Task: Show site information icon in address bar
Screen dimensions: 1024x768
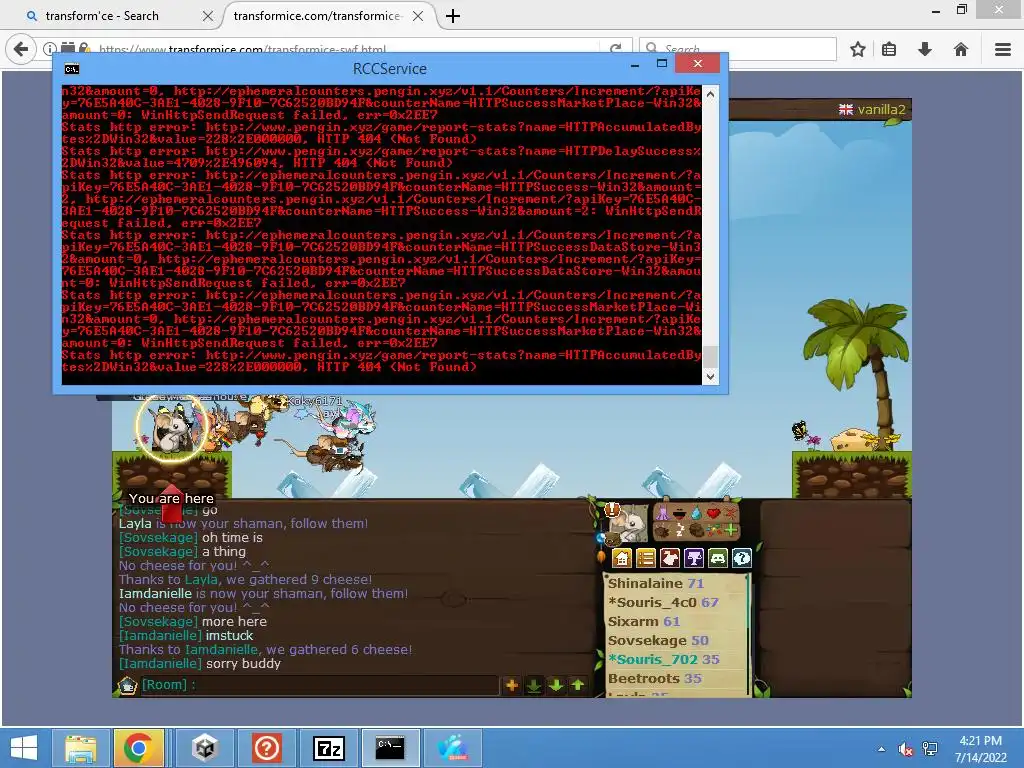Action: point(49,48)
